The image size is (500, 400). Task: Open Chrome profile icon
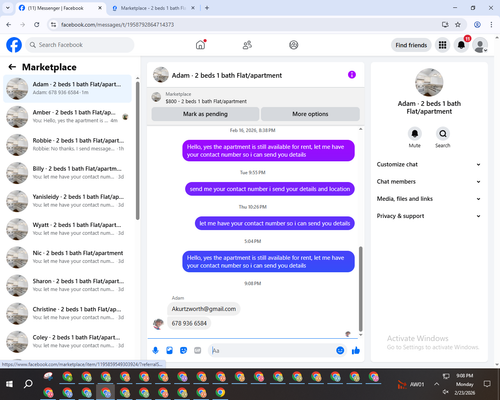click(477, 24)
